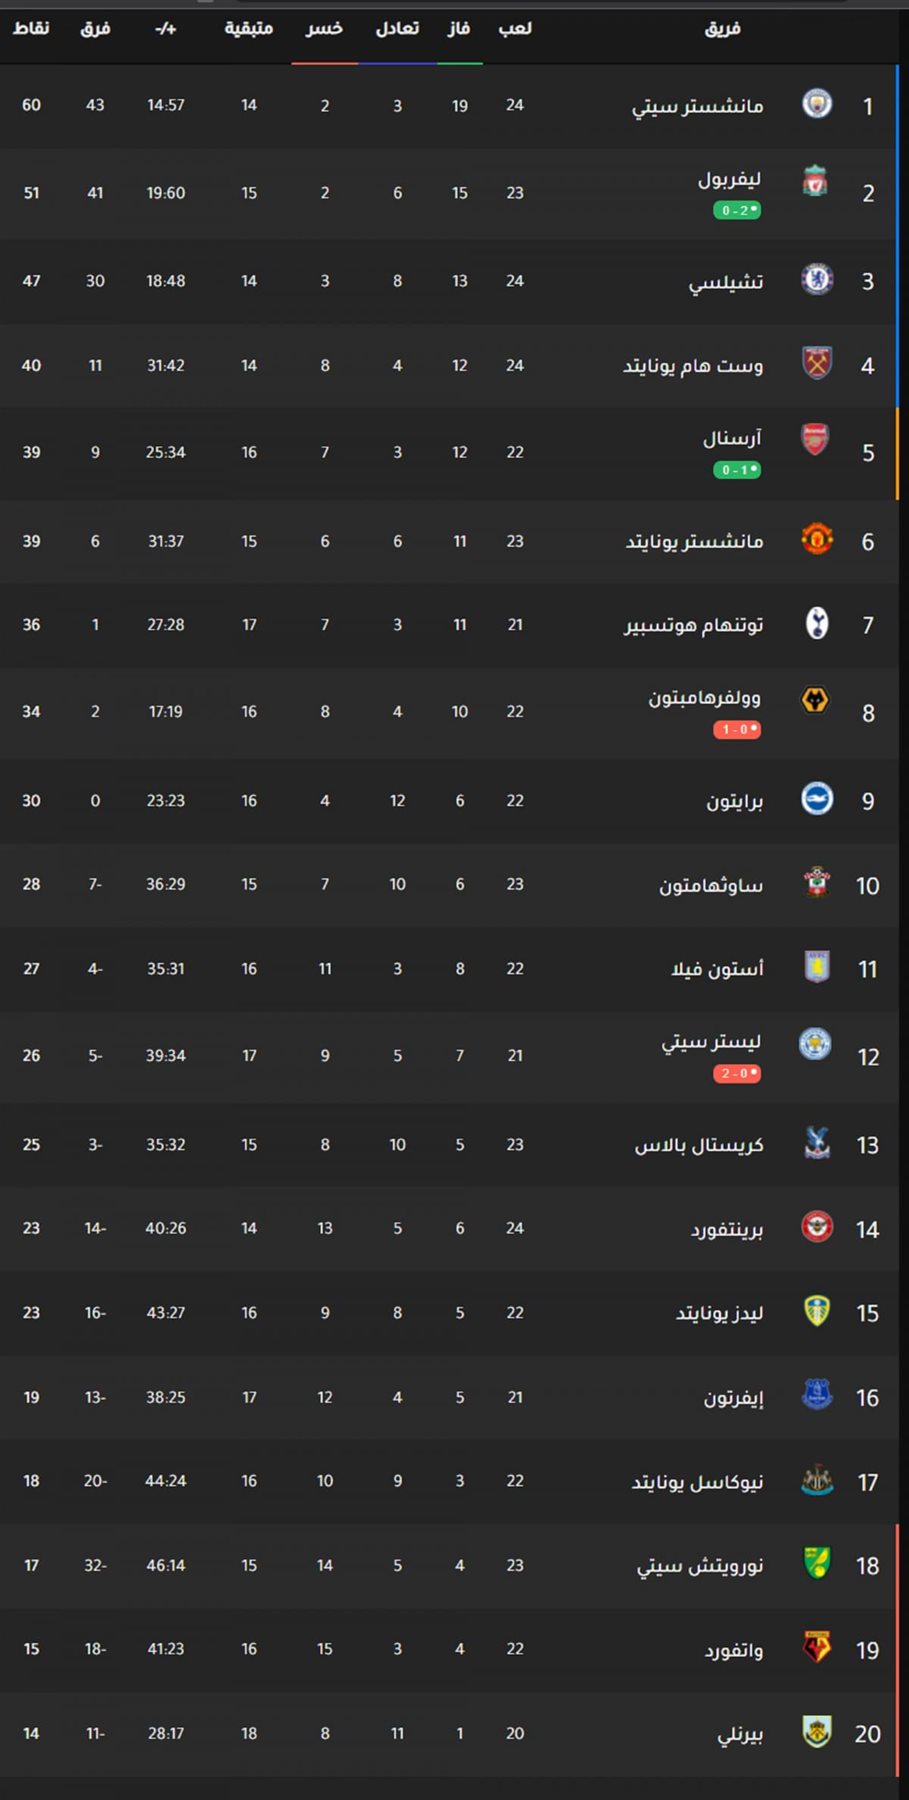The width and height of the screenshot is (909, 1800).
Task: Click the Wolverhampton club crest
Action: point(816,699)
